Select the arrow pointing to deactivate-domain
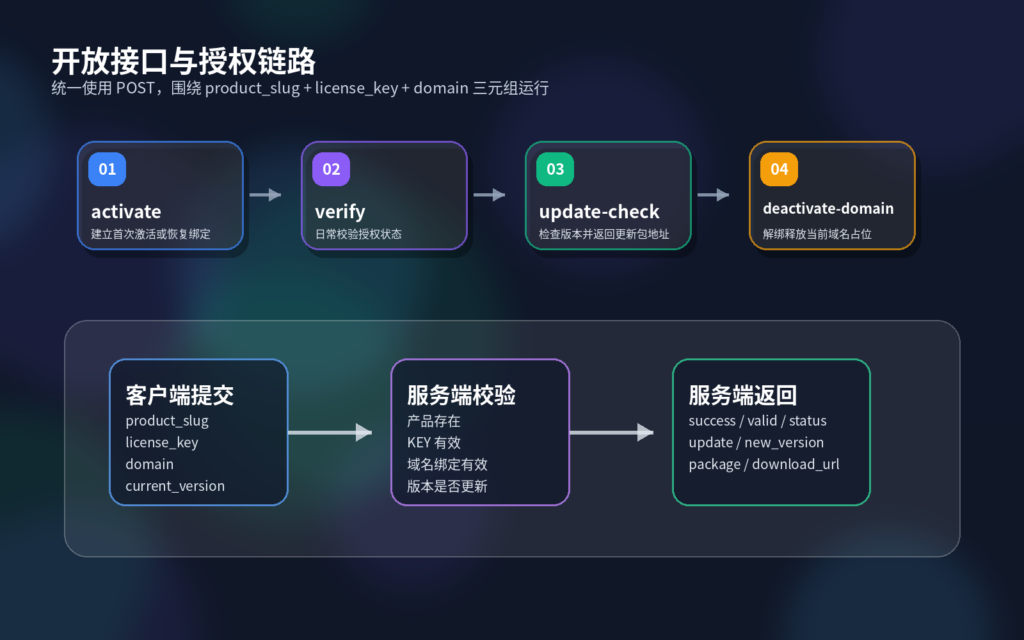The height and width of the screenshot is (640, 1024). click(715, 195)
